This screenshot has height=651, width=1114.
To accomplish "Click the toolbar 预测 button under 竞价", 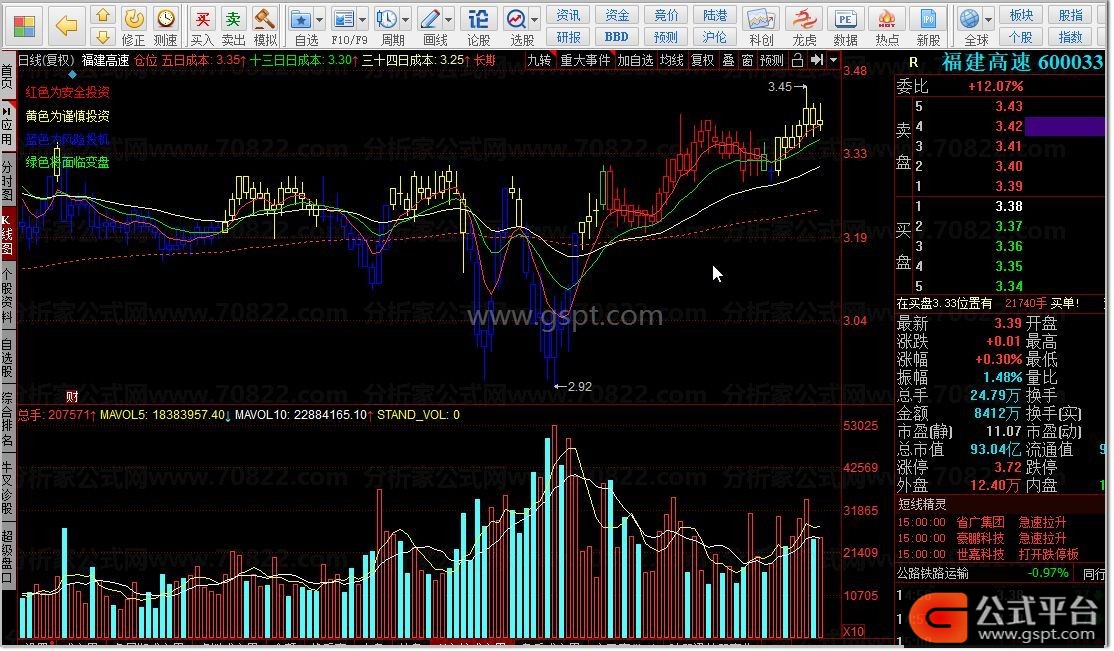I will tap(666, 37).
